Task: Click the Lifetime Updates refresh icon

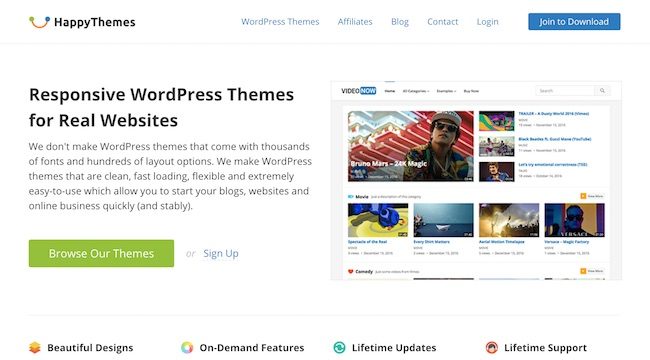Action: tap(339, 348)
